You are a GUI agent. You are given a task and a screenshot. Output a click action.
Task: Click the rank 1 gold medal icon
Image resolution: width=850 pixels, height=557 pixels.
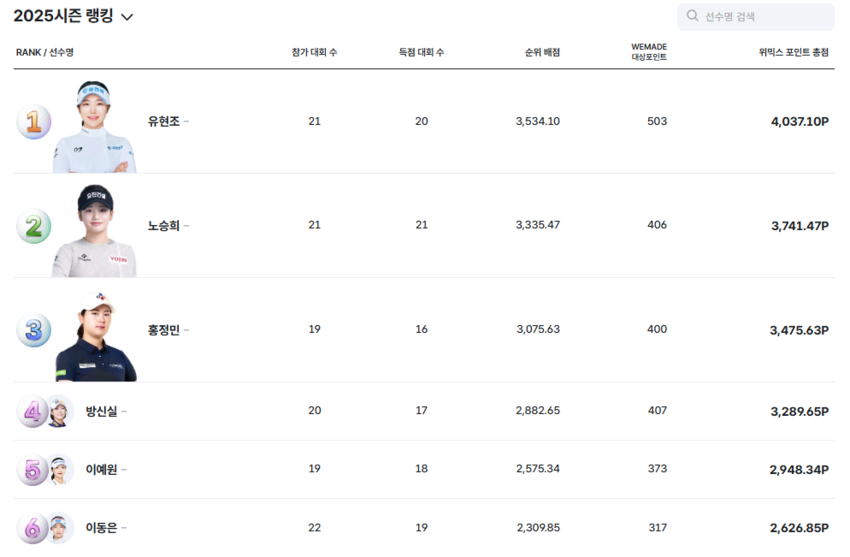33,122
